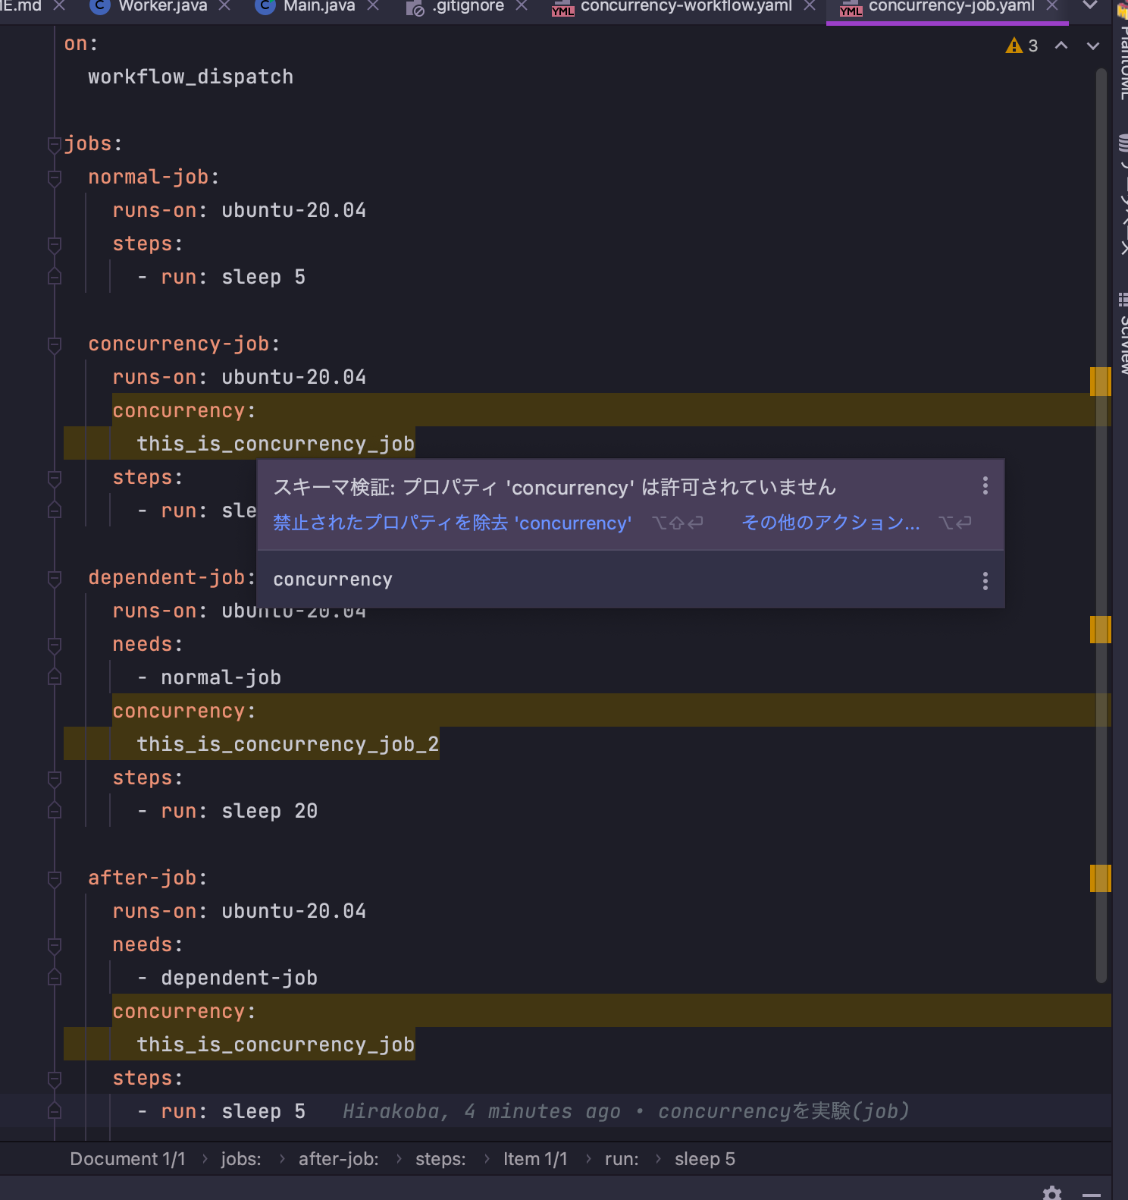Jump to second warning stripe in scrollbar

coord(1100,629)
